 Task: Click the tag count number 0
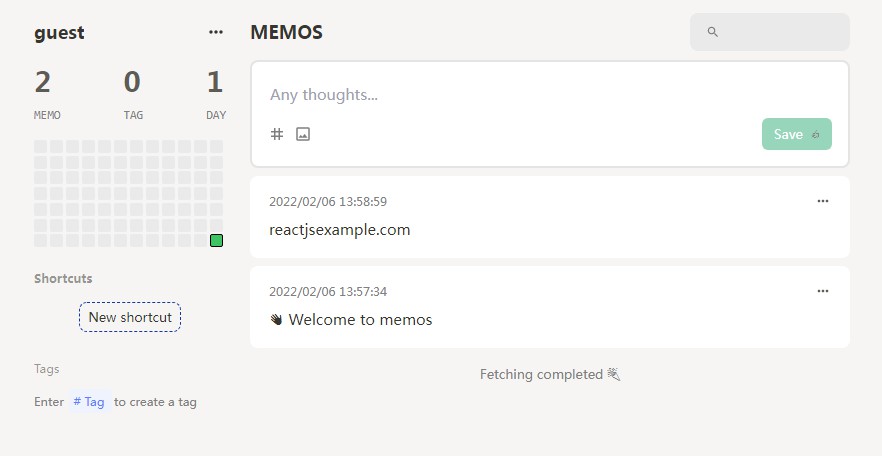click(x=132, y=82)
